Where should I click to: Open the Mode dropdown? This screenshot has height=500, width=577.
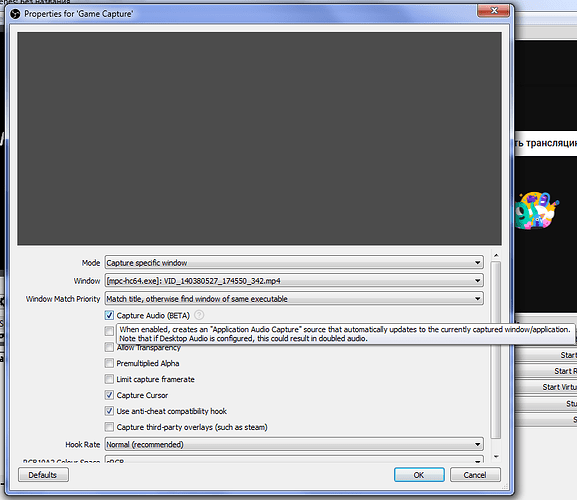294,263
